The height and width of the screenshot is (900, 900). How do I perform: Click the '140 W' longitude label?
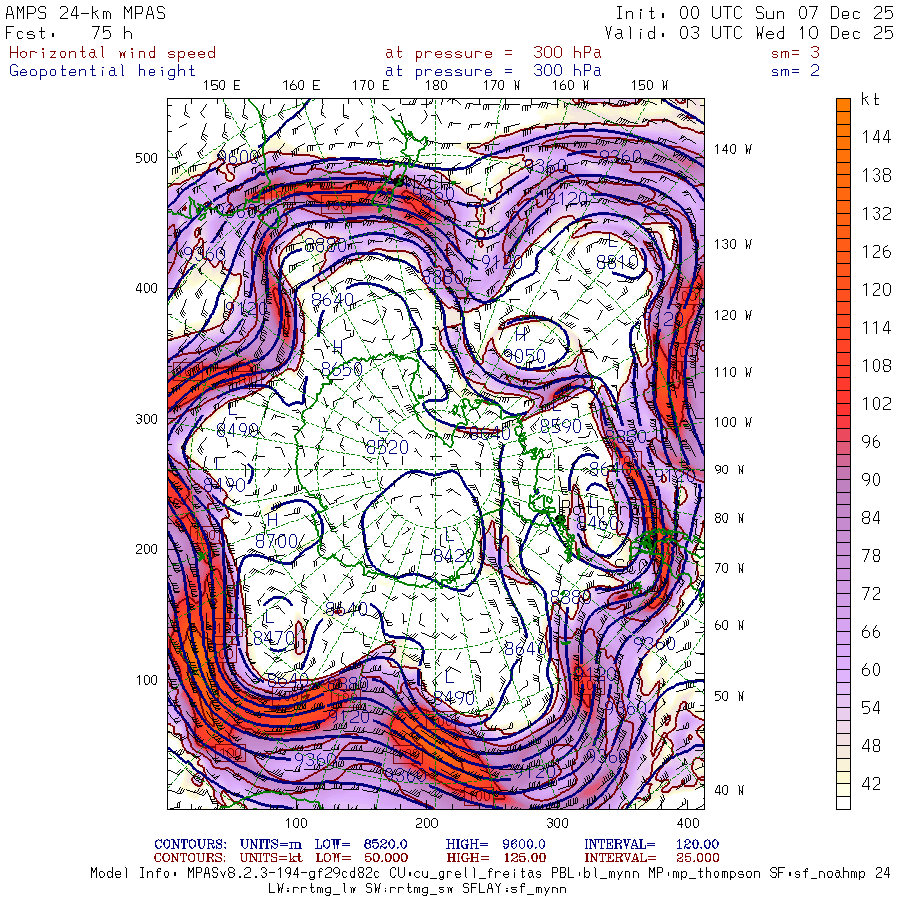point(732,149)
